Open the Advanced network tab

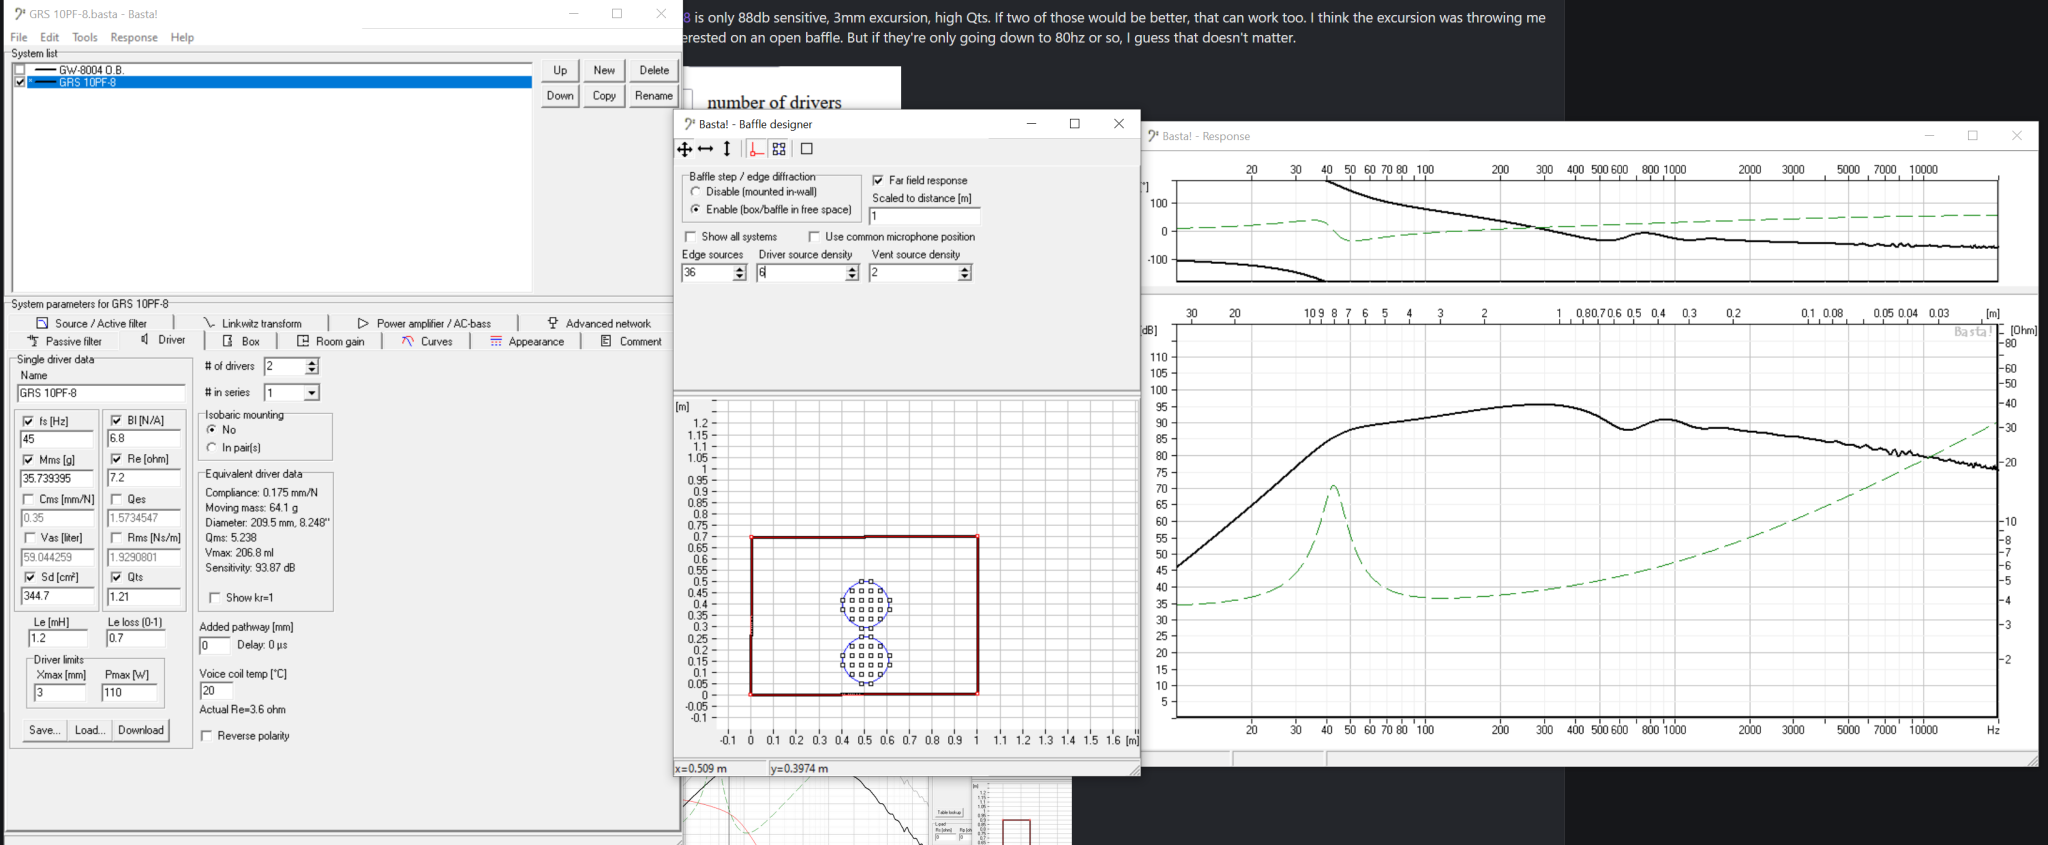[598, 324]
